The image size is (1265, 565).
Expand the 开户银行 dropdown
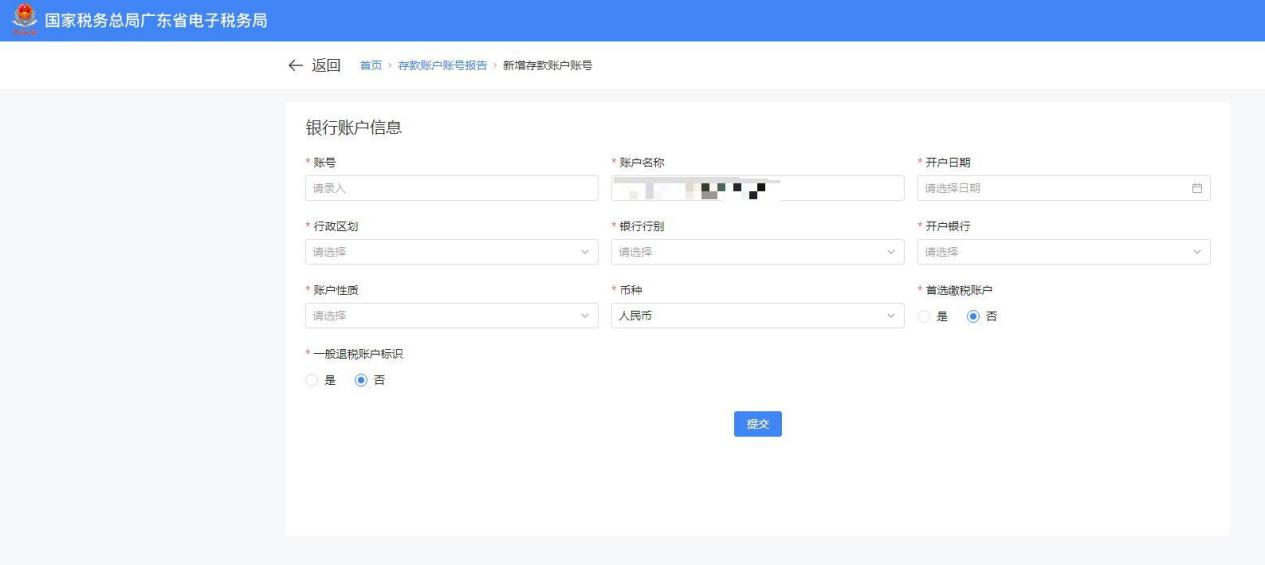(x=1063, y=252)
